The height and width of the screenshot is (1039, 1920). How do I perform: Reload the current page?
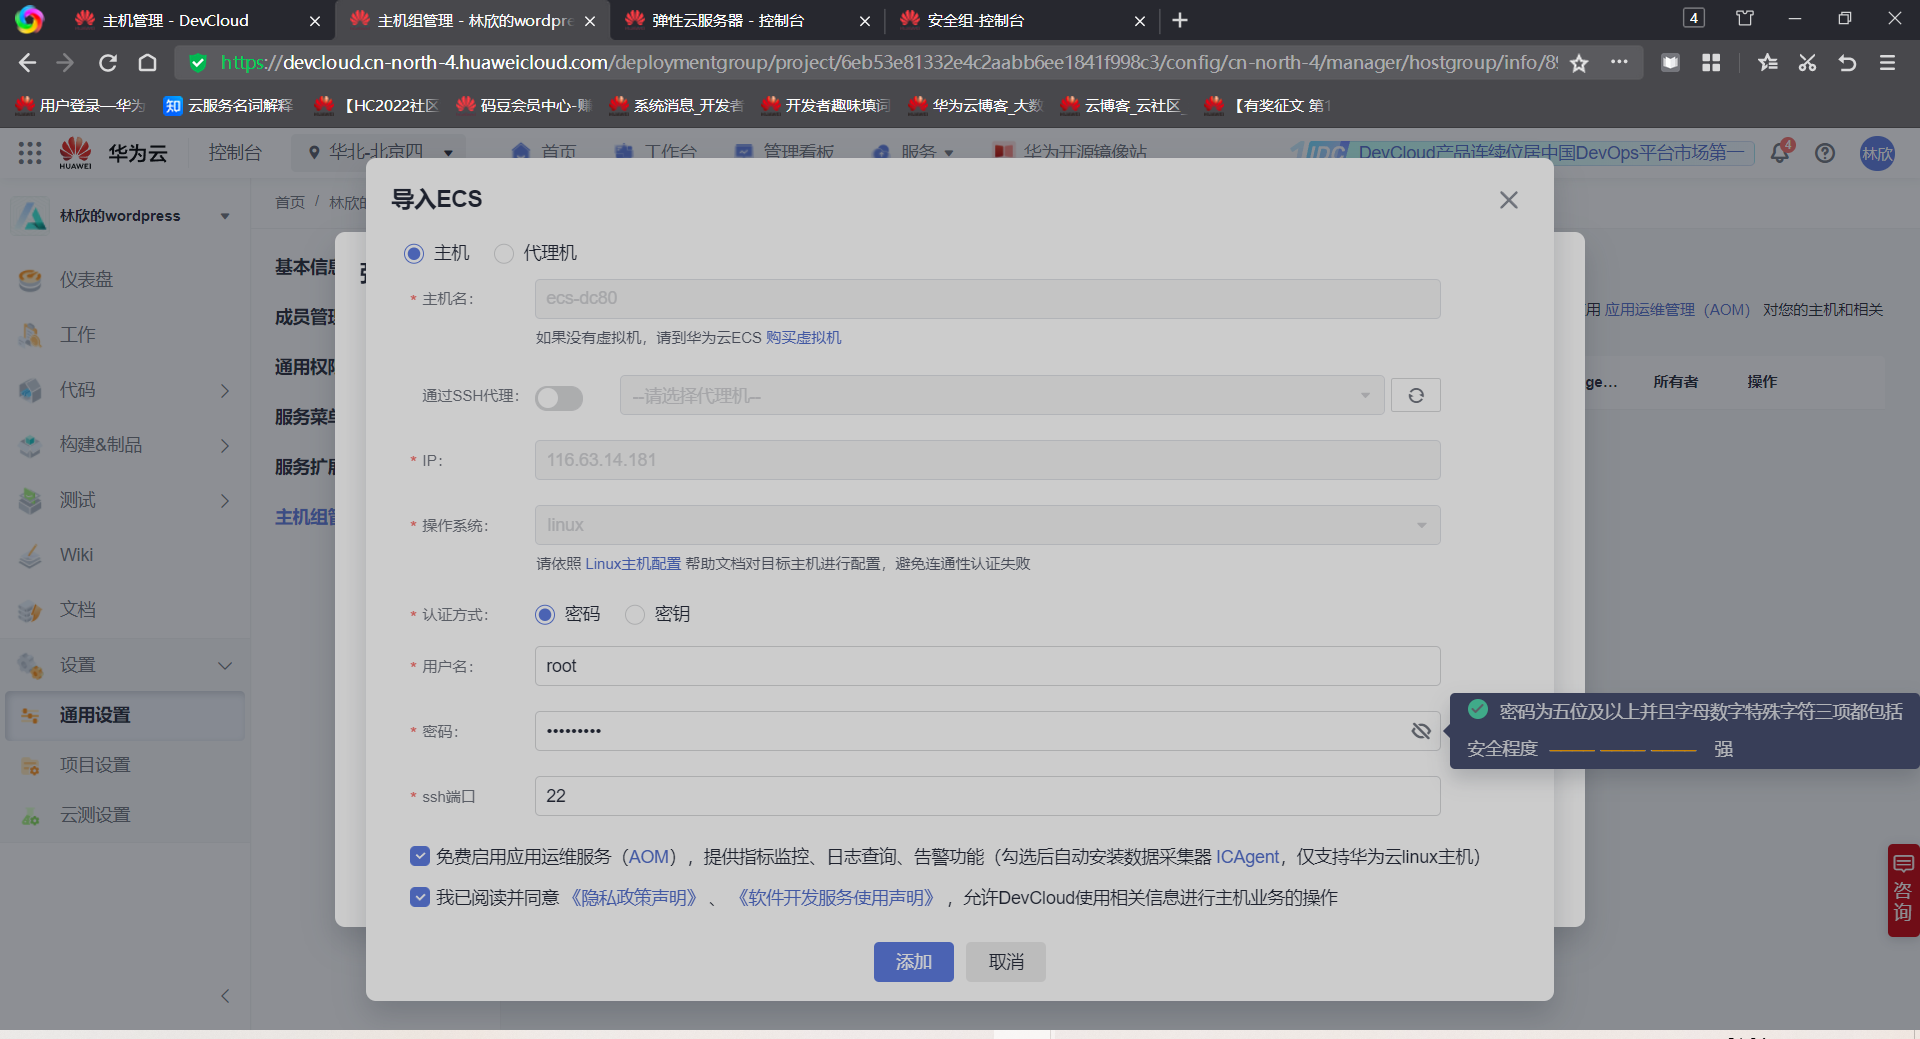tap(108, 63)
